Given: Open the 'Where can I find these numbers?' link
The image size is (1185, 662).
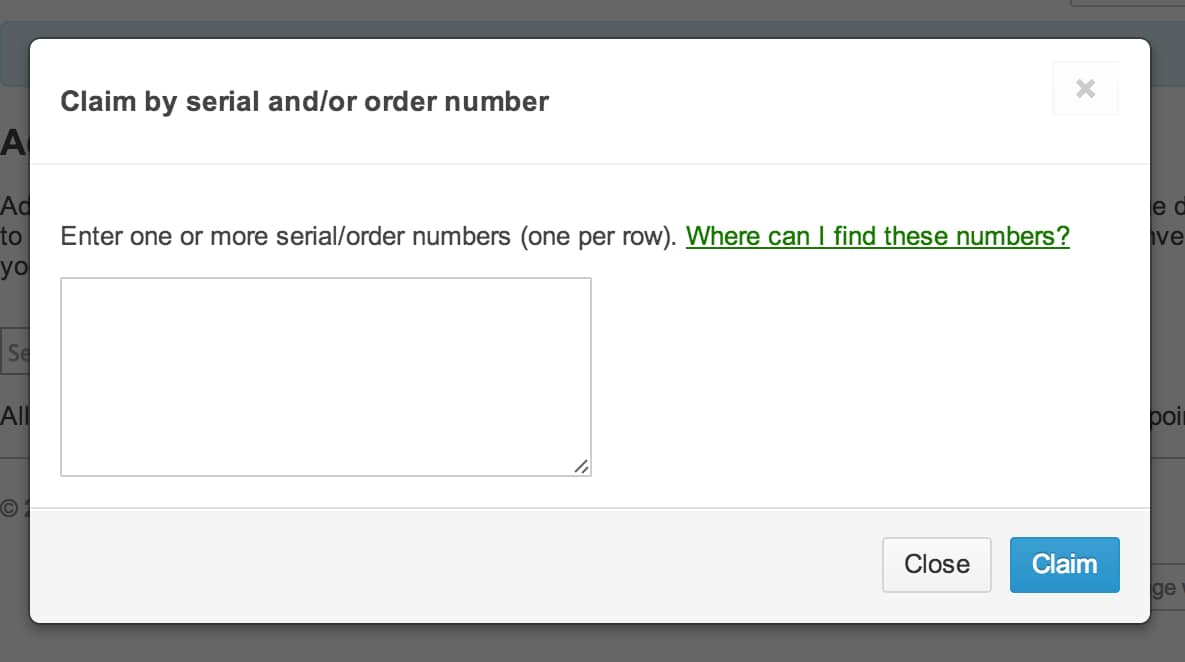Looking at the screenshot, I should [x=877, y=236].
